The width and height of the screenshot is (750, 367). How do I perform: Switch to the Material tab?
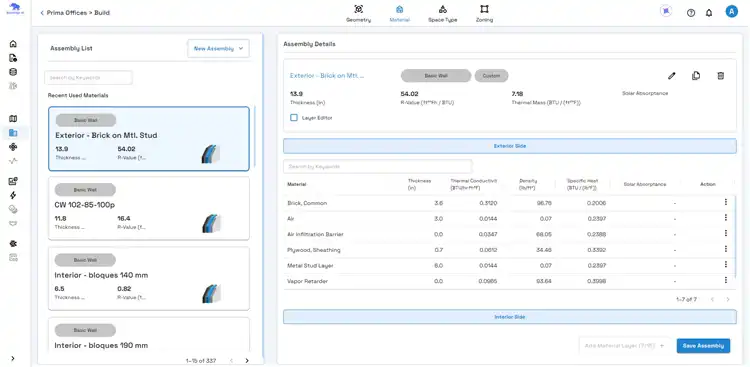pos(399,13)
